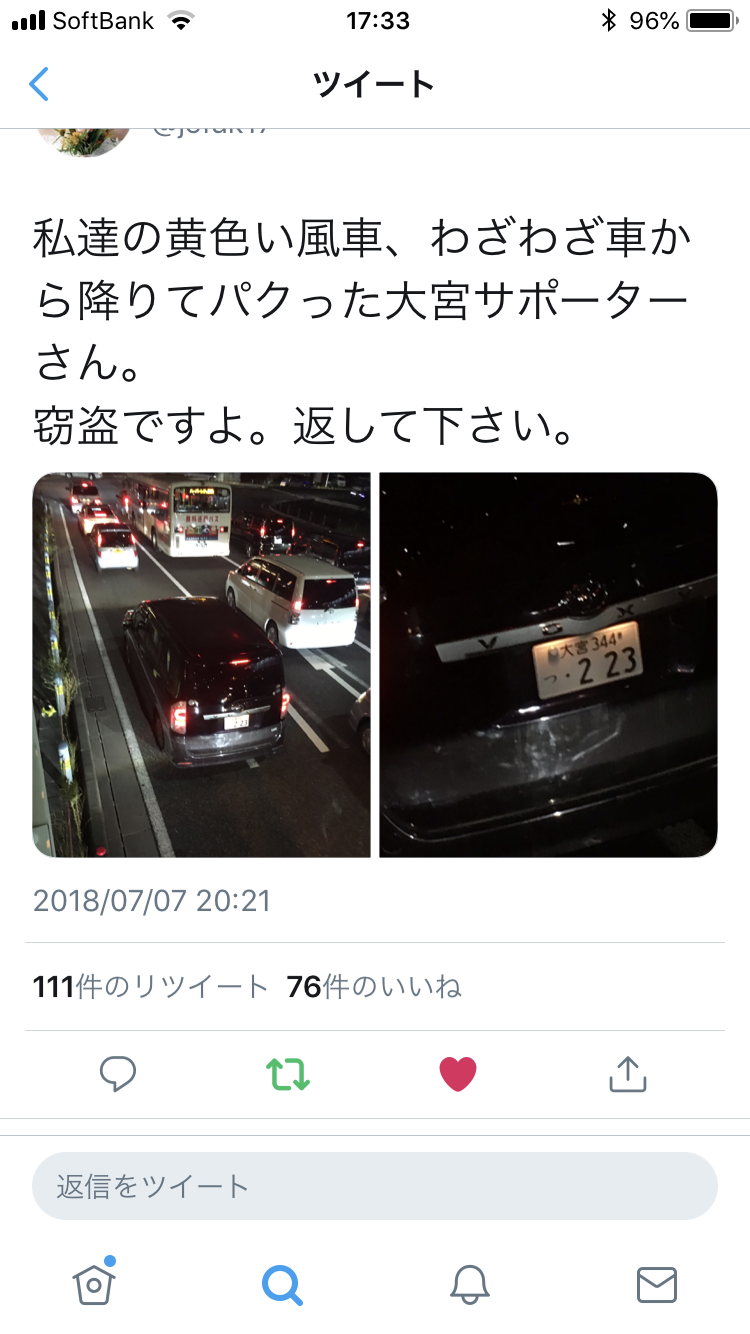Open notifications bell tab
This screenshot has width=750, height=1334.
pos(469,1284)
